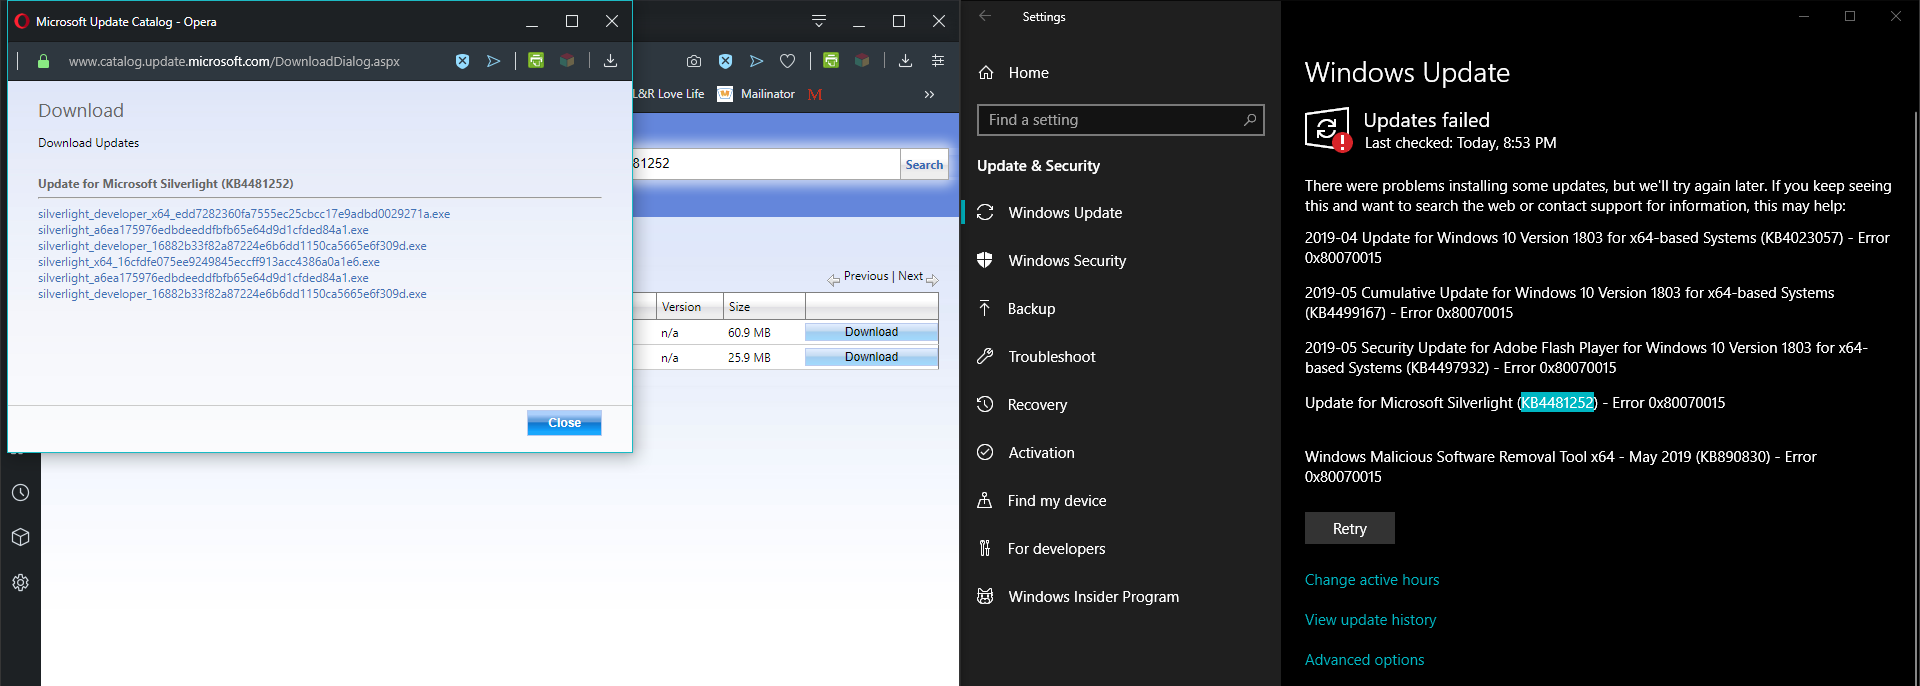Image resolution: width=1920 pixels, height=686 pixels.
Task: Open Advanced options link
Action: (1364, 660)
